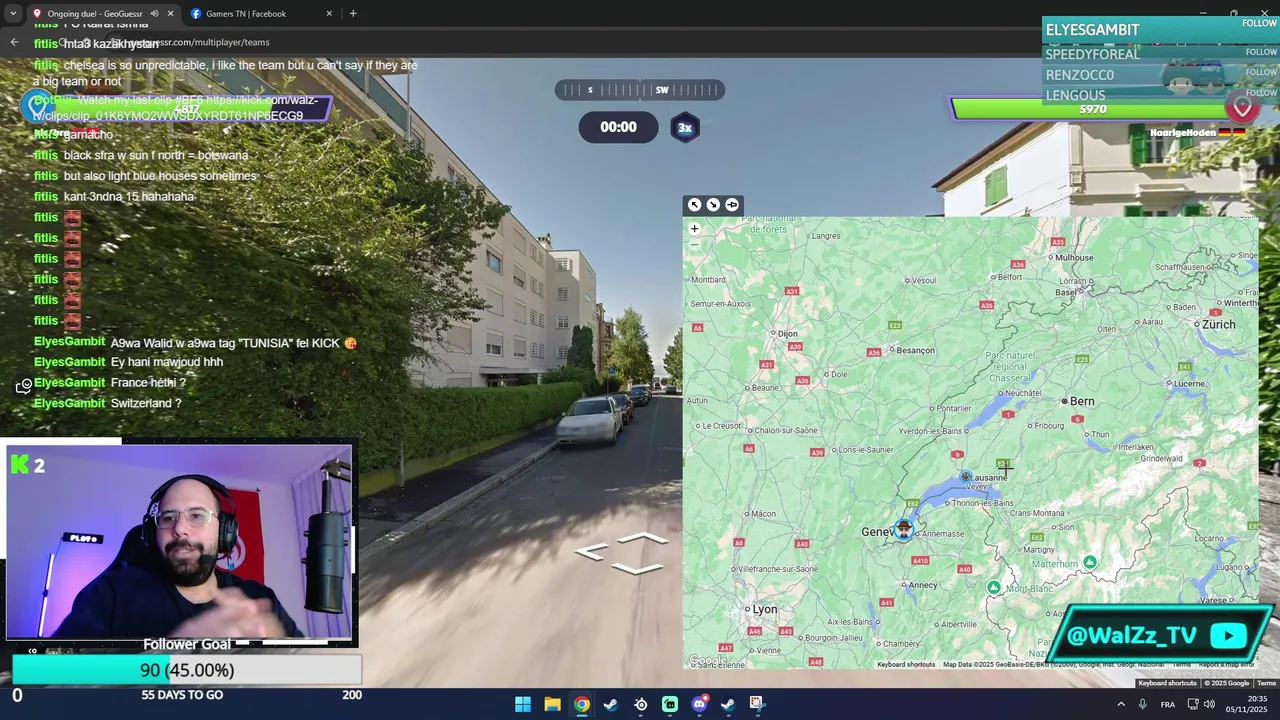Click ElyesGambit's 'France hethi ?' message
This screenshot has width=1280, height=720.
148,383
